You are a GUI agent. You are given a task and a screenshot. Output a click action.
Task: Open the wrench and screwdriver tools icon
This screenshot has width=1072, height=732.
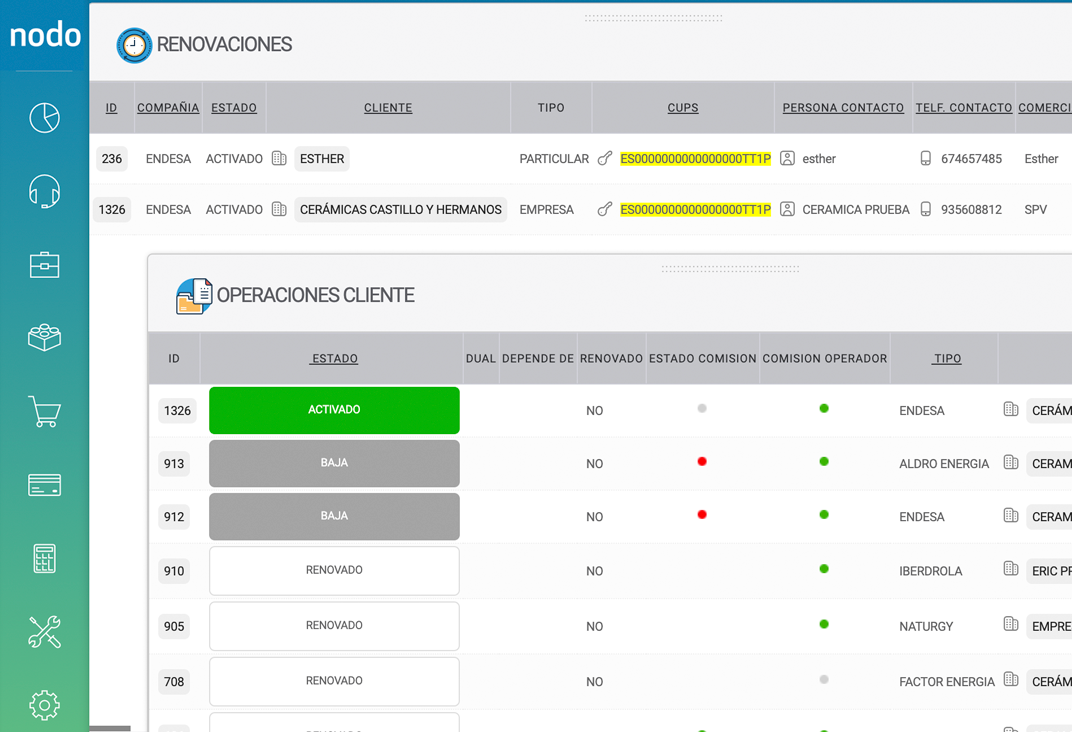pos(44,632)
